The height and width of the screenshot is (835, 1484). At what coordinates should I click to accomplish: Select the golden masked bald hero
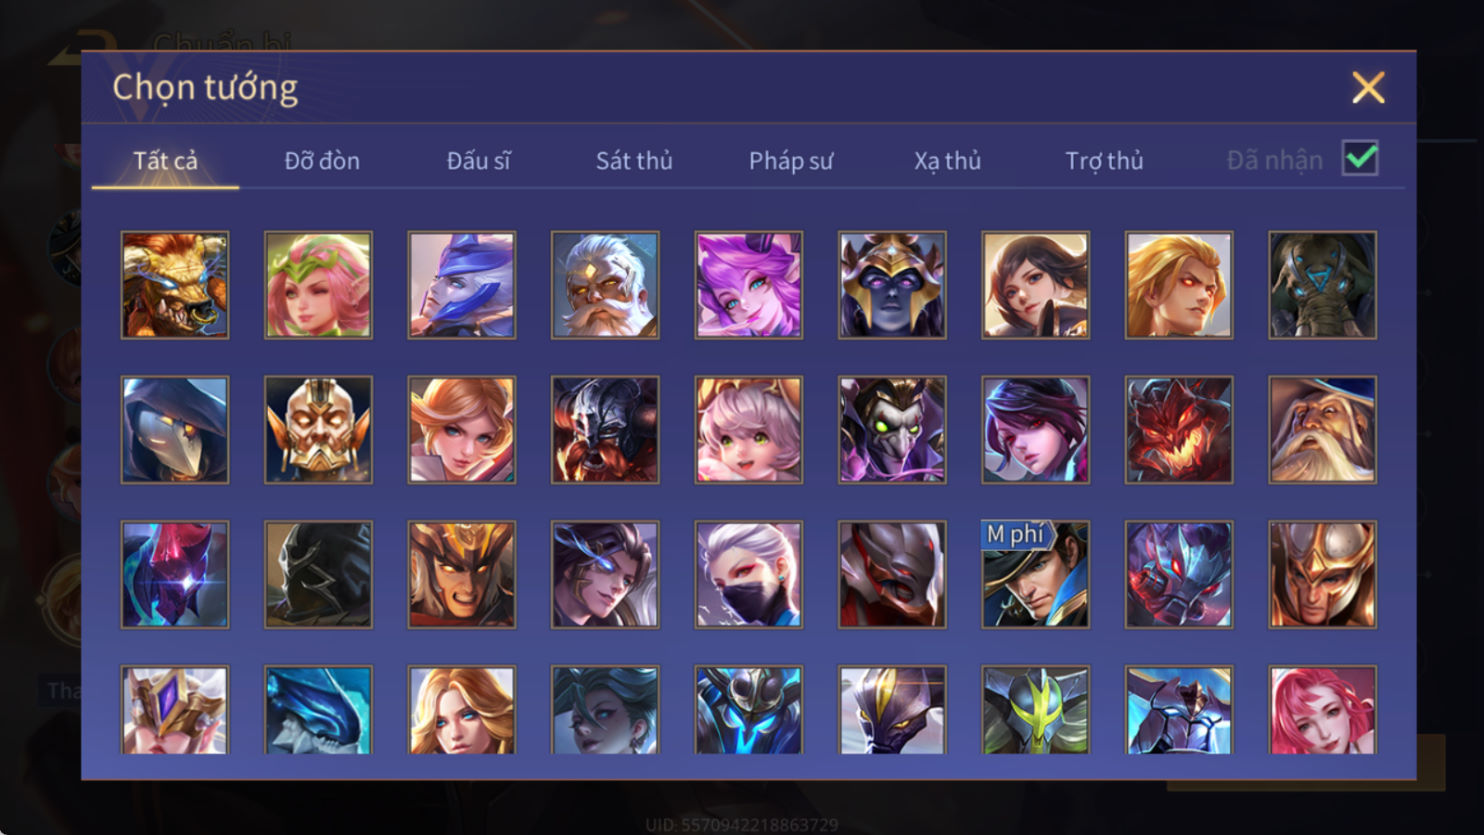pos(318,430)
